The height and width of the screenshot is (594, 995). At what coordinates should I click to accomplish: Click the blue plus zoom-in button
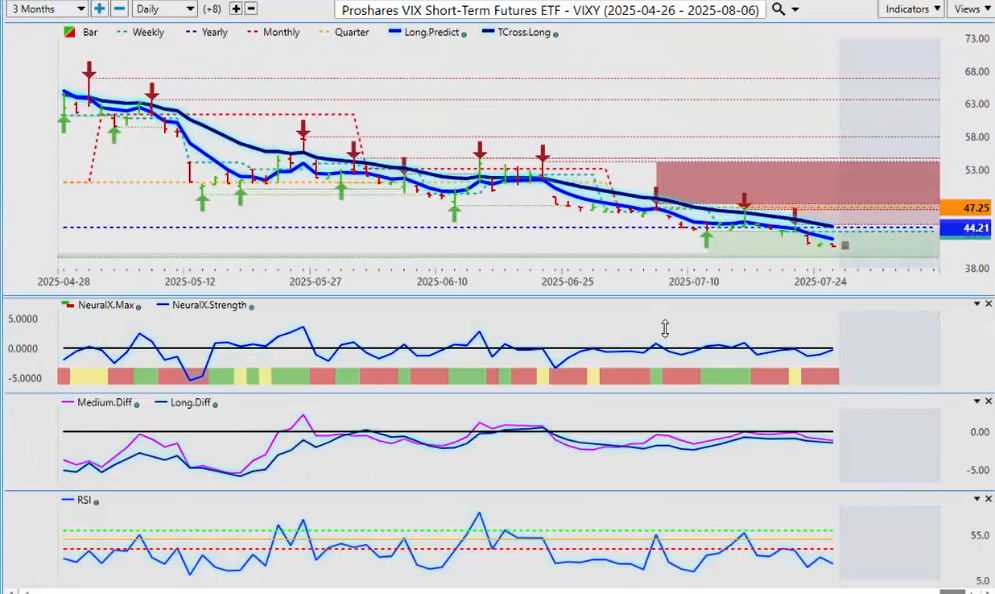pyautogui.click(x=100, y=9)
